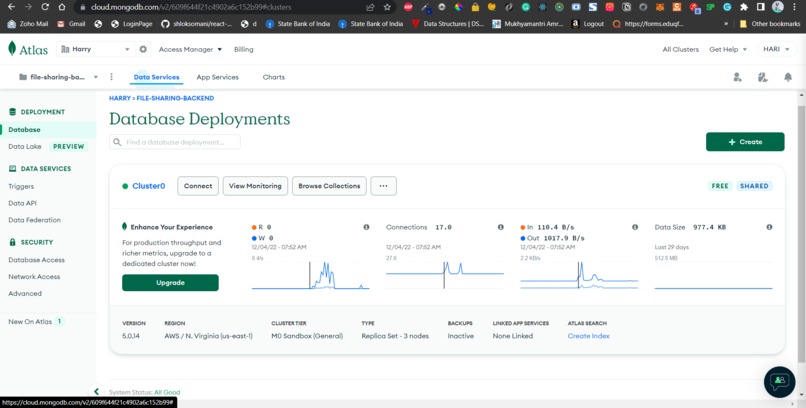Open the alerts bell icon

point(787,77)
